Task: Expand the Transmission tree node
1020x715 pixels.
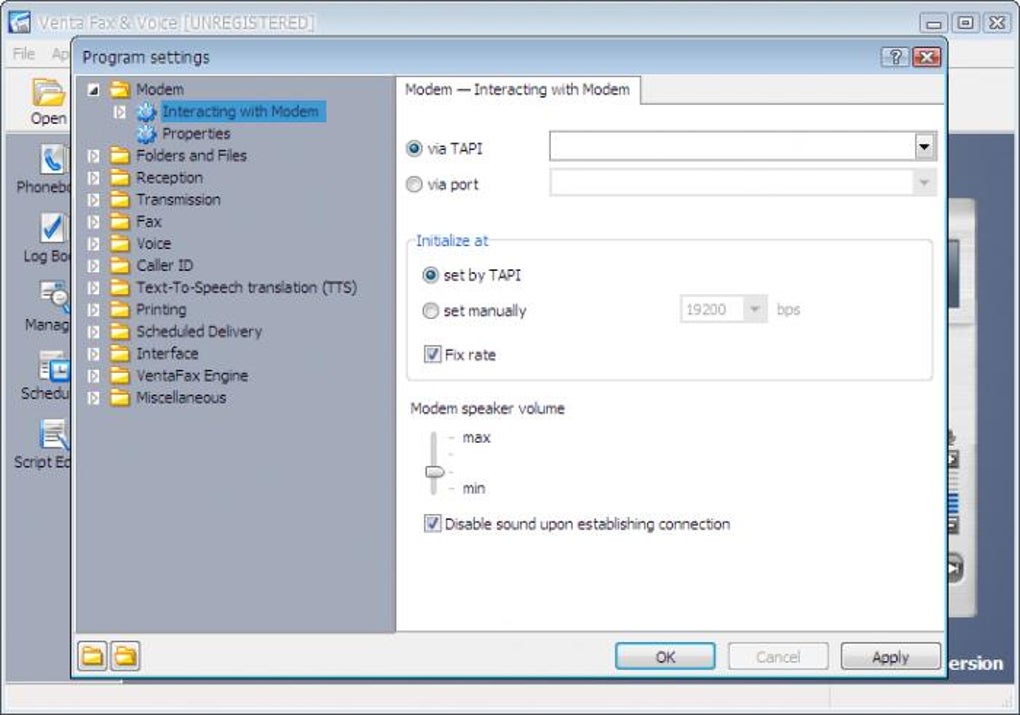Action: click(x=94, y=200)
